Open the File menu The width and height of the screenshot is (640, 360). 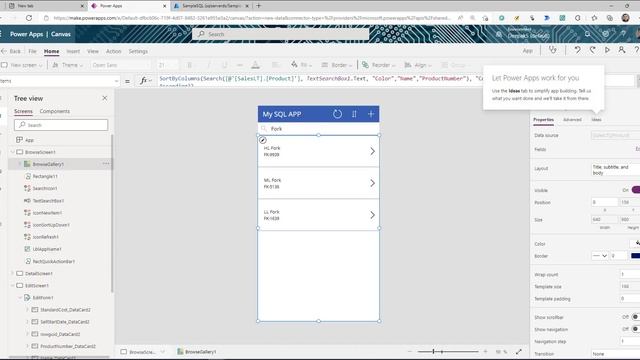(32, 51)
